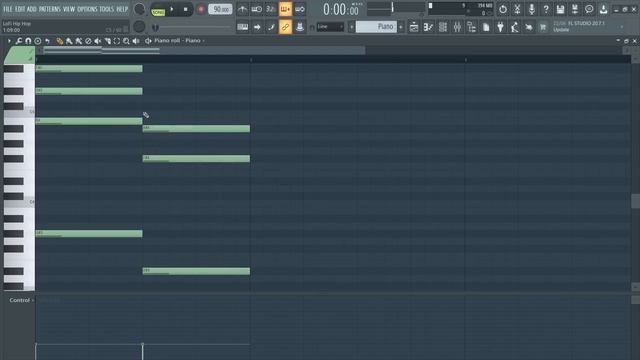
Task: Open FL STUDIO 20.7.1 Update news panel
Action: coord(588,27)
